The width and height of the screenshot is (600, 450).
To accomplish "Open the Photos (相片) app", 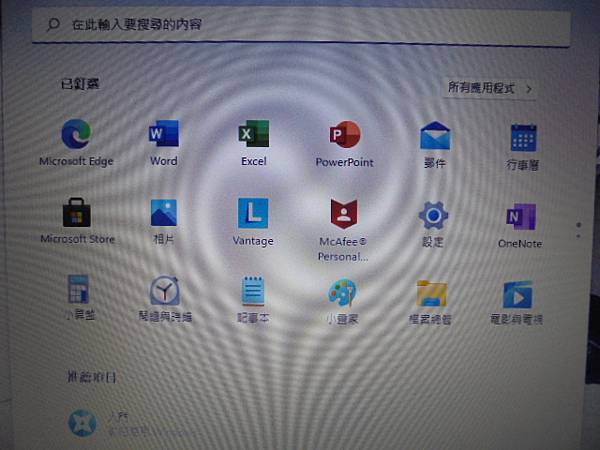I will click(164, 222).
